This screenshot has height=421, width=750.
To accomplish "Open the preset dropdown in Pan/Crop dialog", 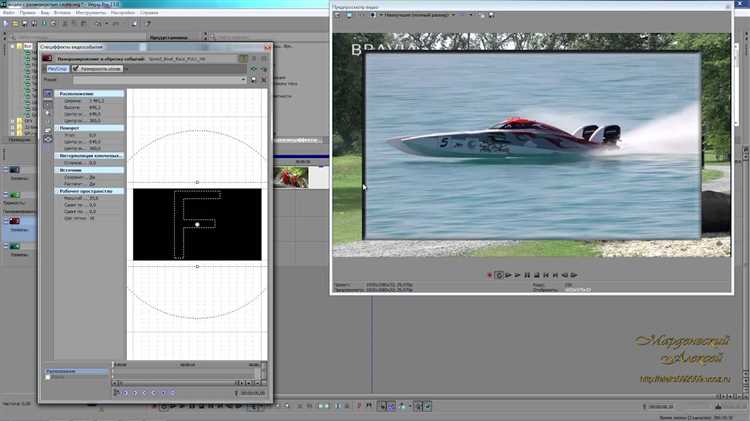I will click(242, 79).
